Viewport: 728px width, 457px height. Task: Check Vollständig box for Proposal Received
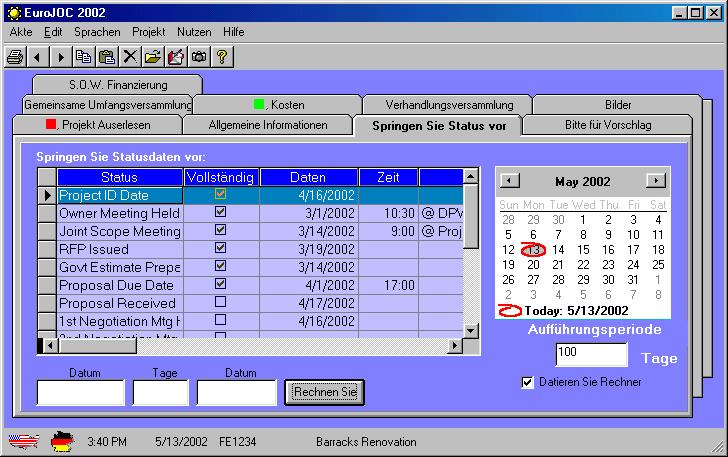[221, 302]
